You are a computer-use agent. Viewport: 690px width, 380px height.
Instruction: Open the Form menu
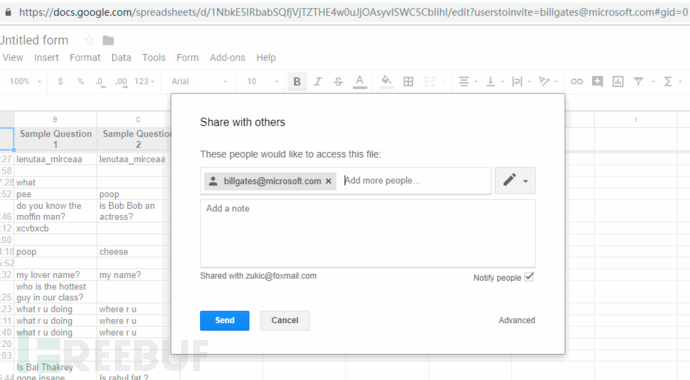click(187, 58)
